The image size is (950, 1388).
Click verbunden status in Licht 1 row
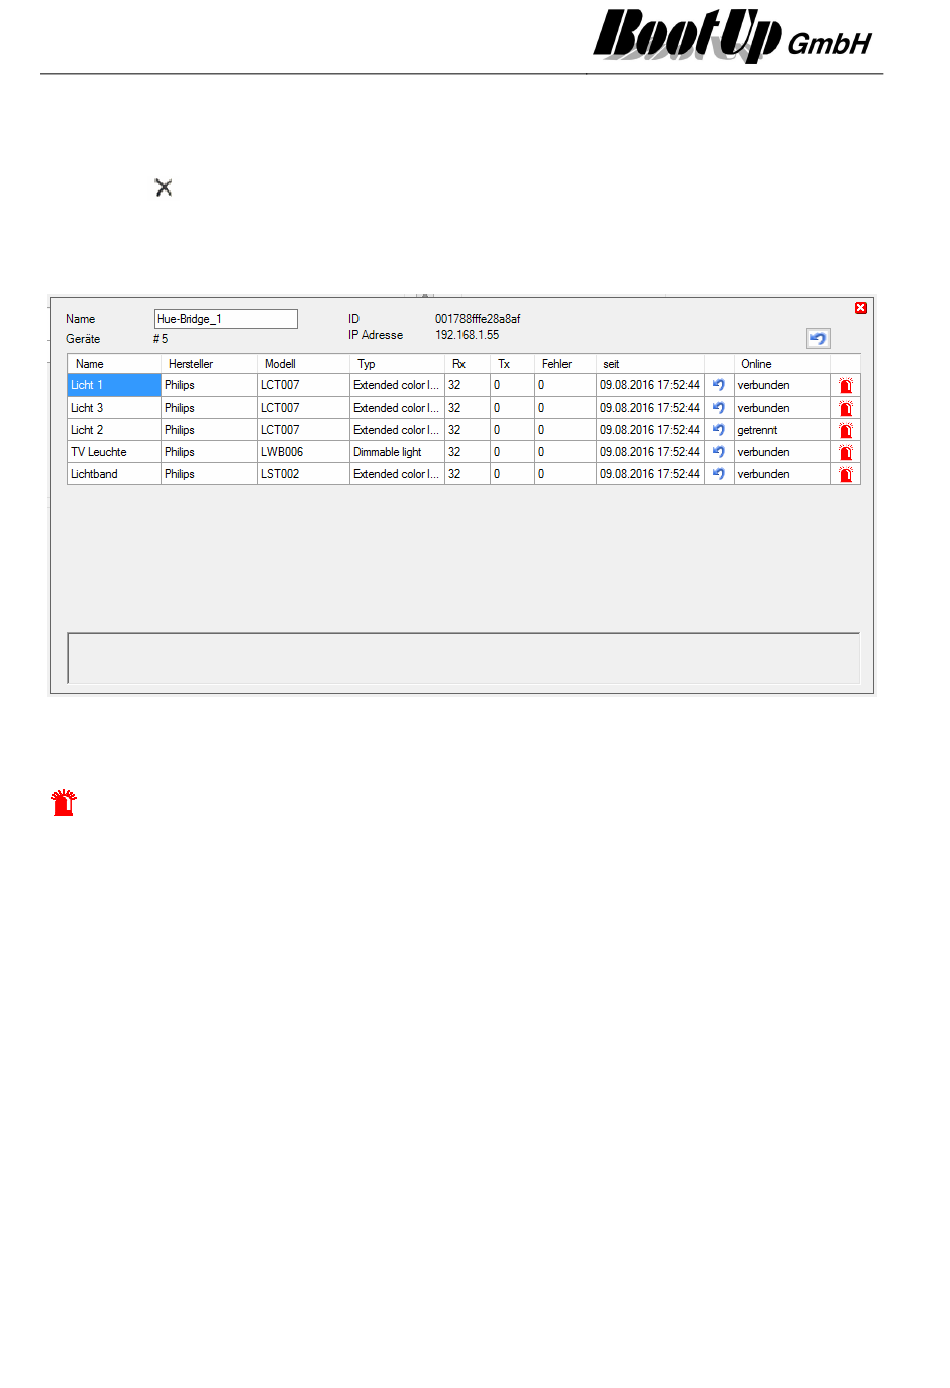(782, 385)
